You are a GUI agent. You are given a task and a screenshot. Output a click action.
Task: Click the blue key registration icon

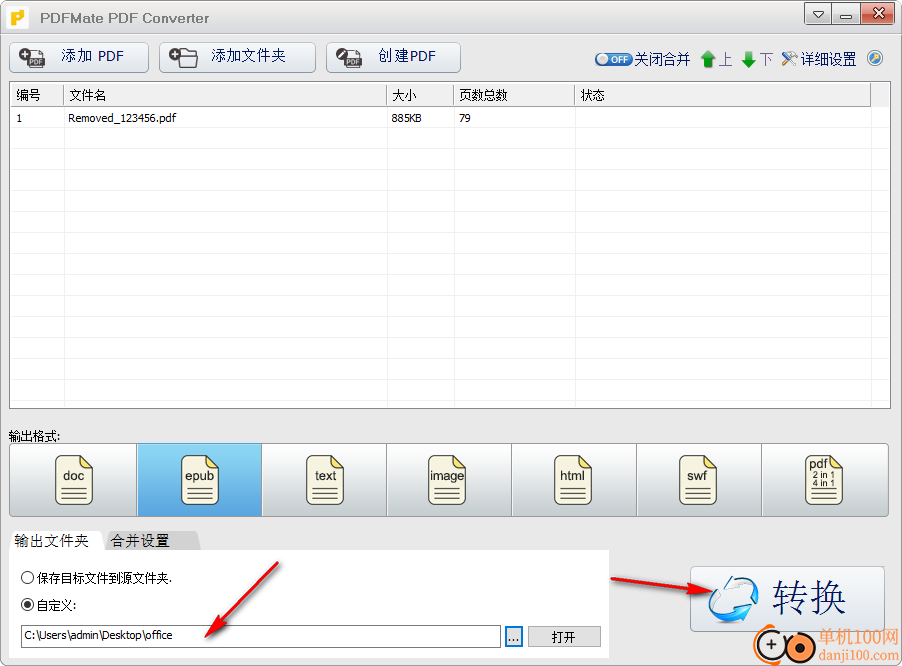coord(875,58)
